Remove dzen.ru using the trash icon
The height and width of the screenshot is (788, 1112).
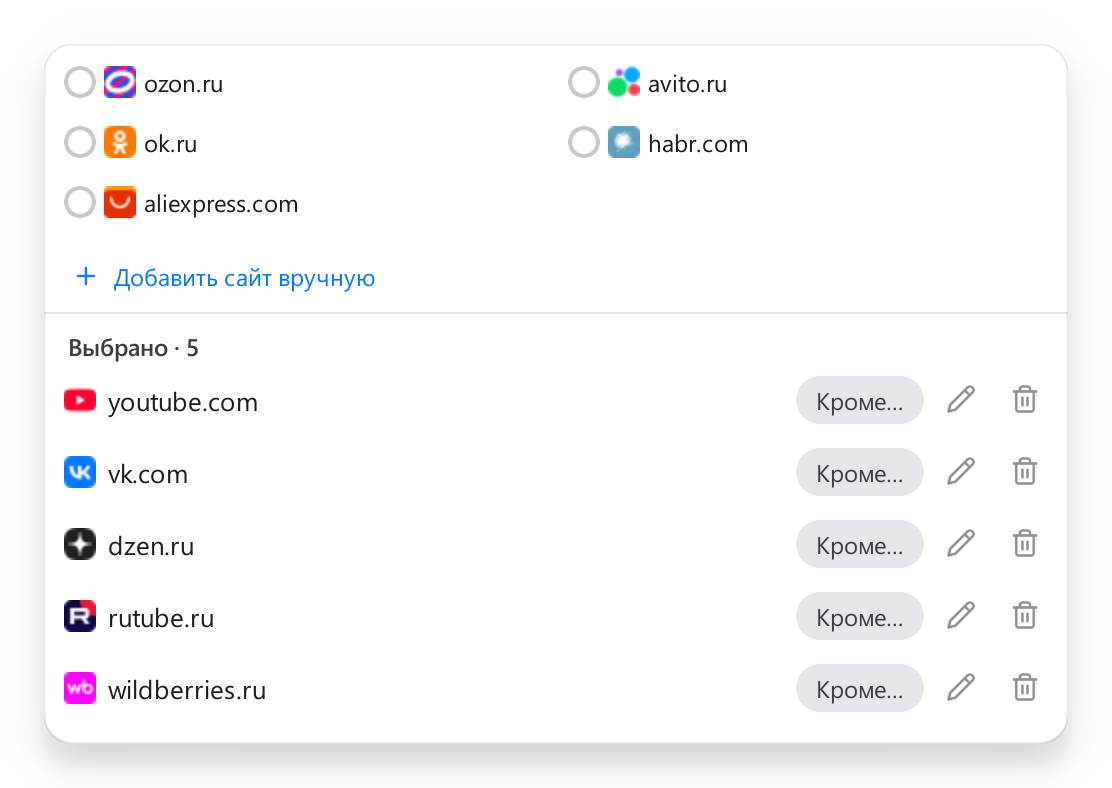coord(1025,544)
